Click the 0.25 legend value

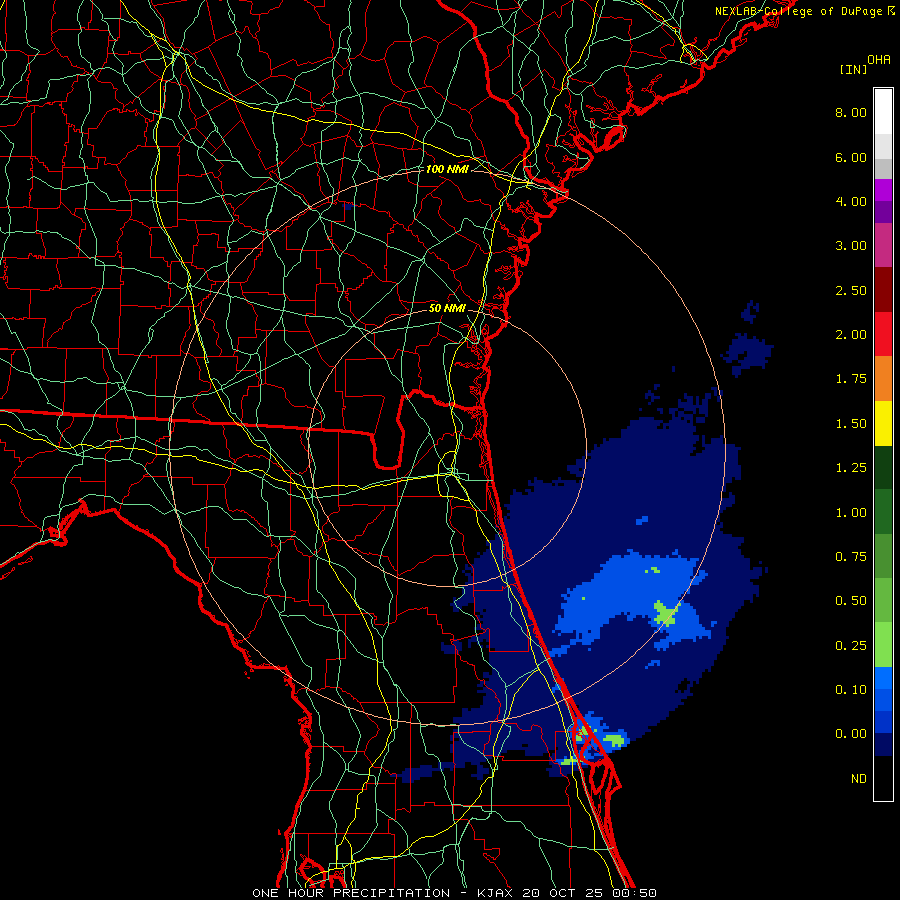(x=851, y=646)
